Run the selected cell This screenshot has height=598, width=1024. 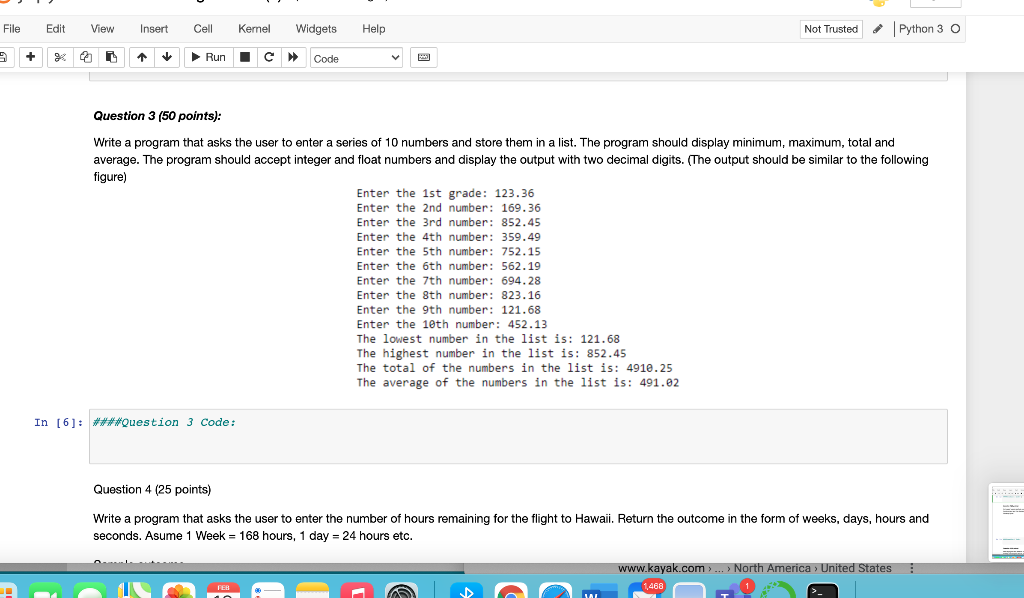pos(208,57)
